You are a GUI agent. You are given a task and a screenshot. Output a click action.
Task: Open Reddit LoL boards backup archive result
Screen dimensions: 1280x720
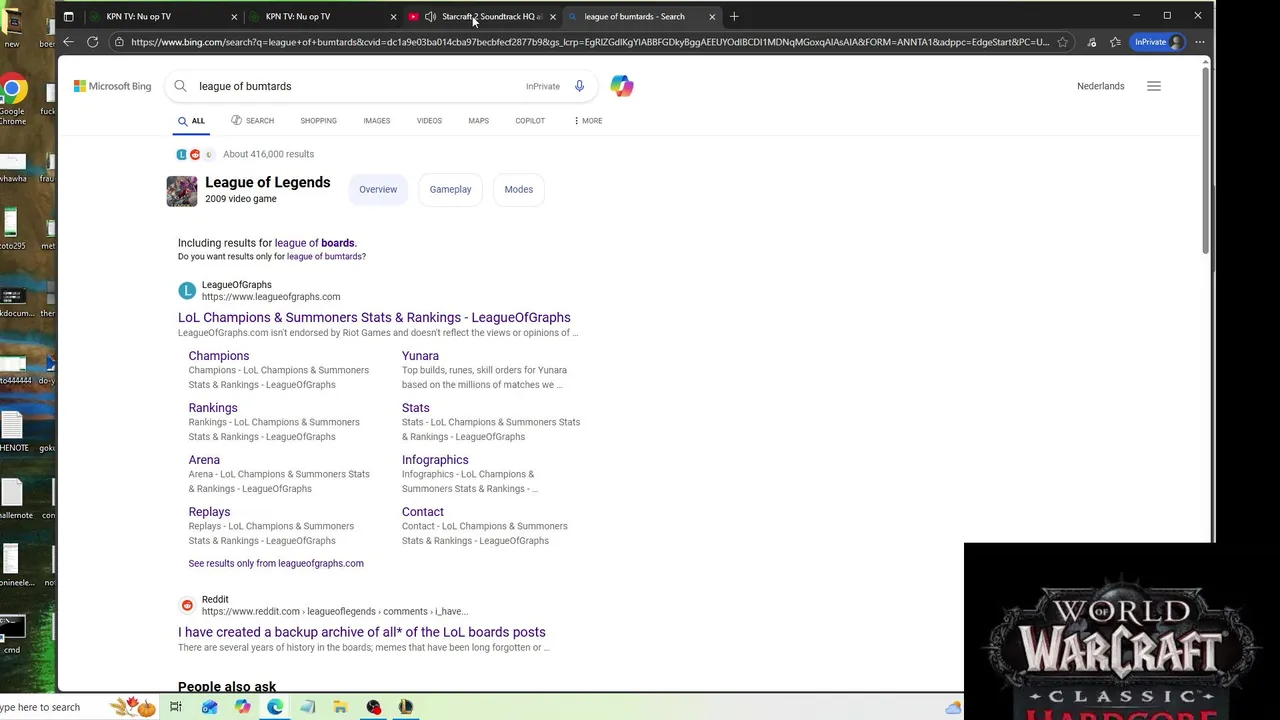(x=362, y=632)
